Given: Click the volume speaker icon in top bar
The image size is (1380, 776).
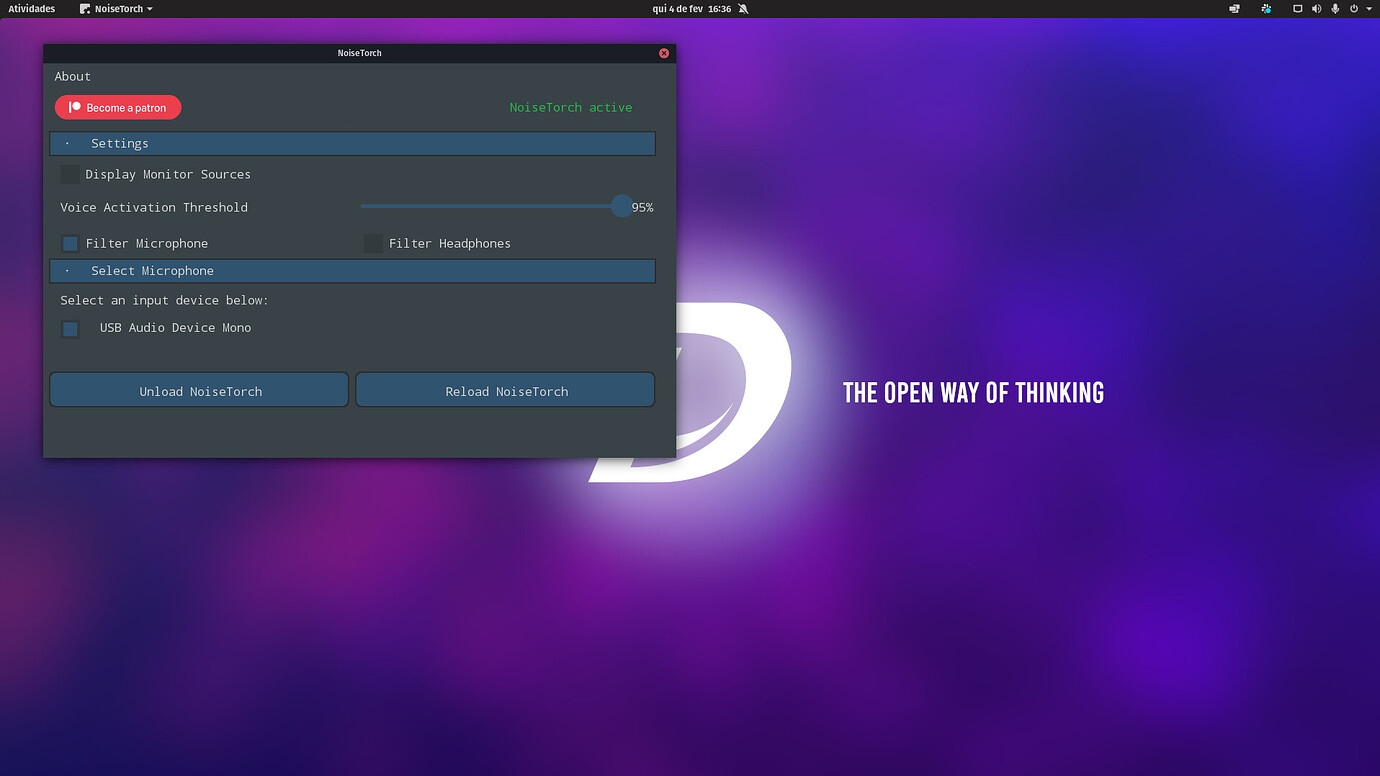Looking at the screenshot, I should pos(1316,9).
